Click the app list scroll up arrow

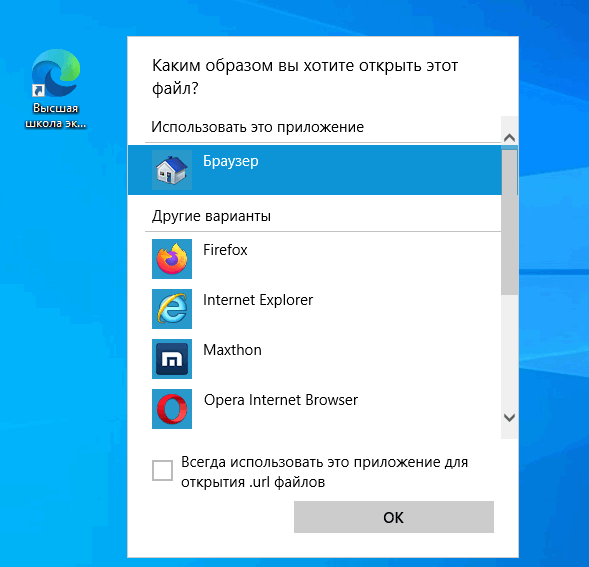[509, 138]
